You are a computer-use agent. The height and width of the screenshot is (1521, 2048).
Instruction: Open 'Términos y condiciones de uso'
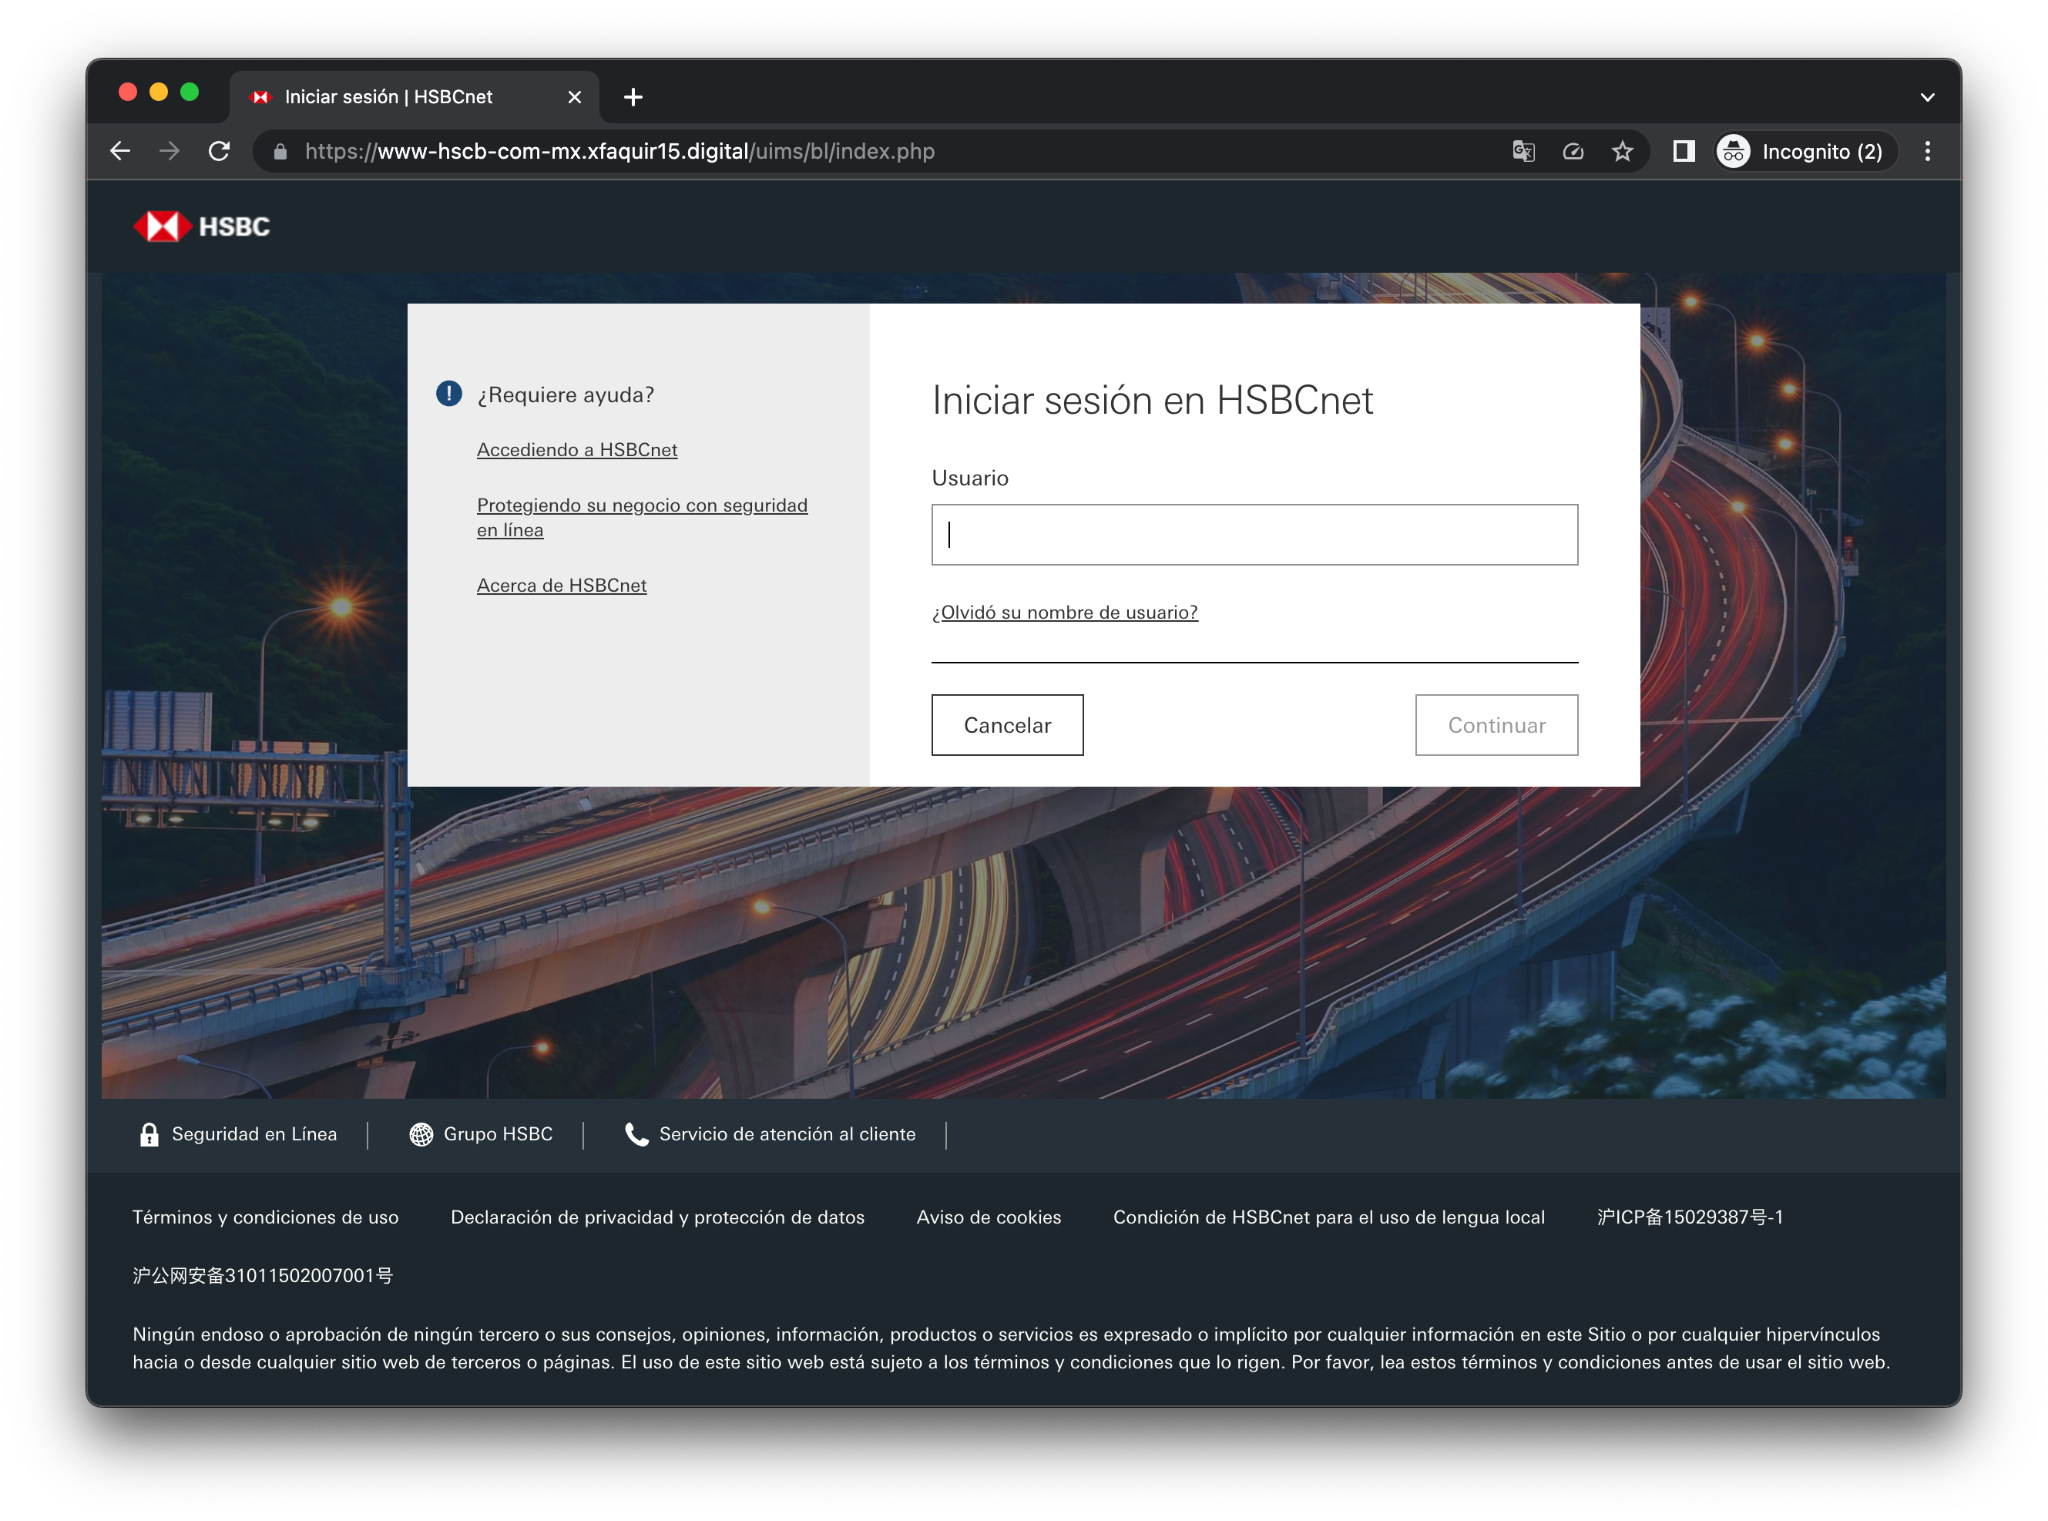tap(265, 1217)
